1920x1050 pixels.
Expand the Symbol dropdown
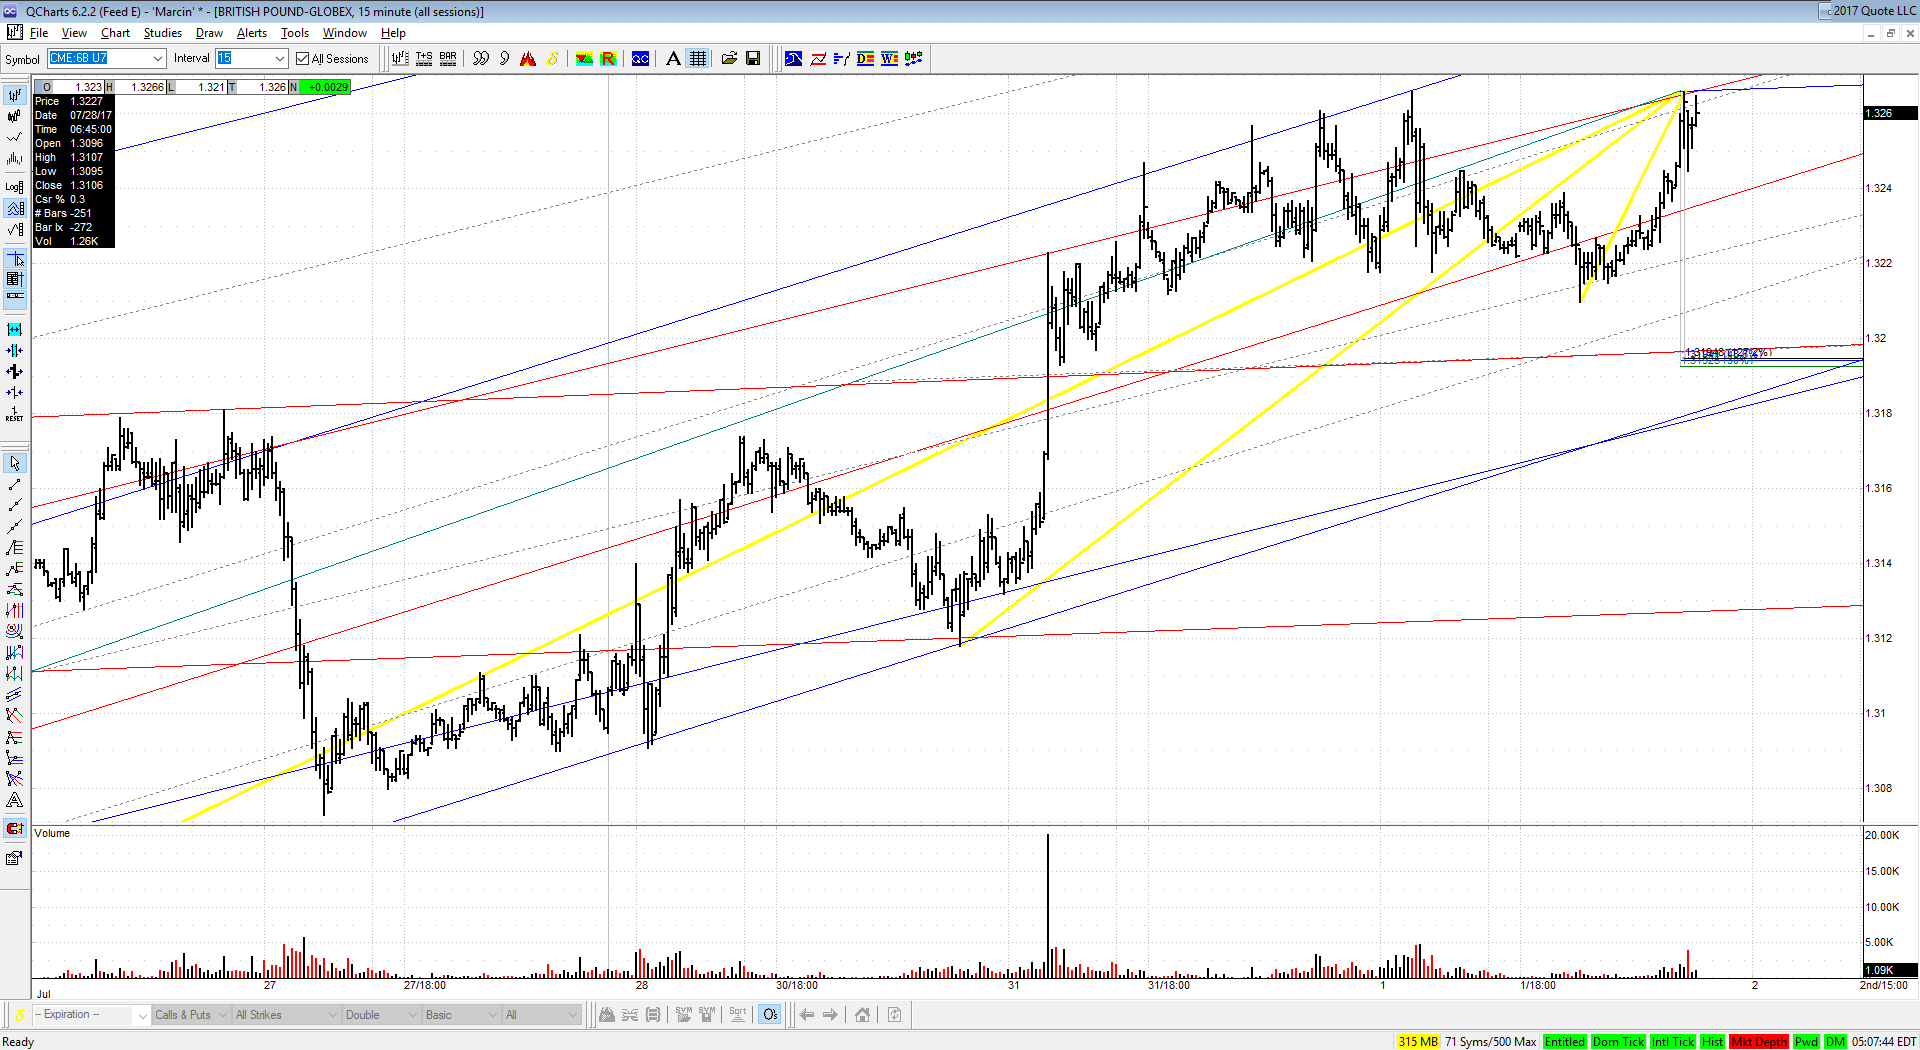[x=158, y=59]
